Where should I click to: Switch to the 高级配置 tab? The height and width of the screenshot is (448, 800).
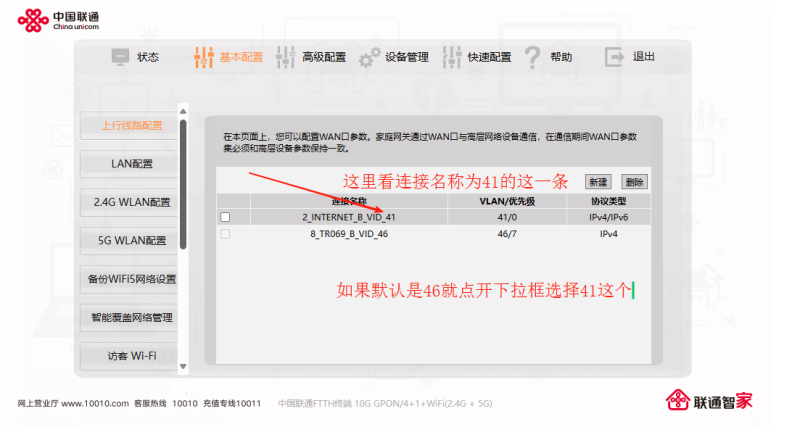(324, 57)
